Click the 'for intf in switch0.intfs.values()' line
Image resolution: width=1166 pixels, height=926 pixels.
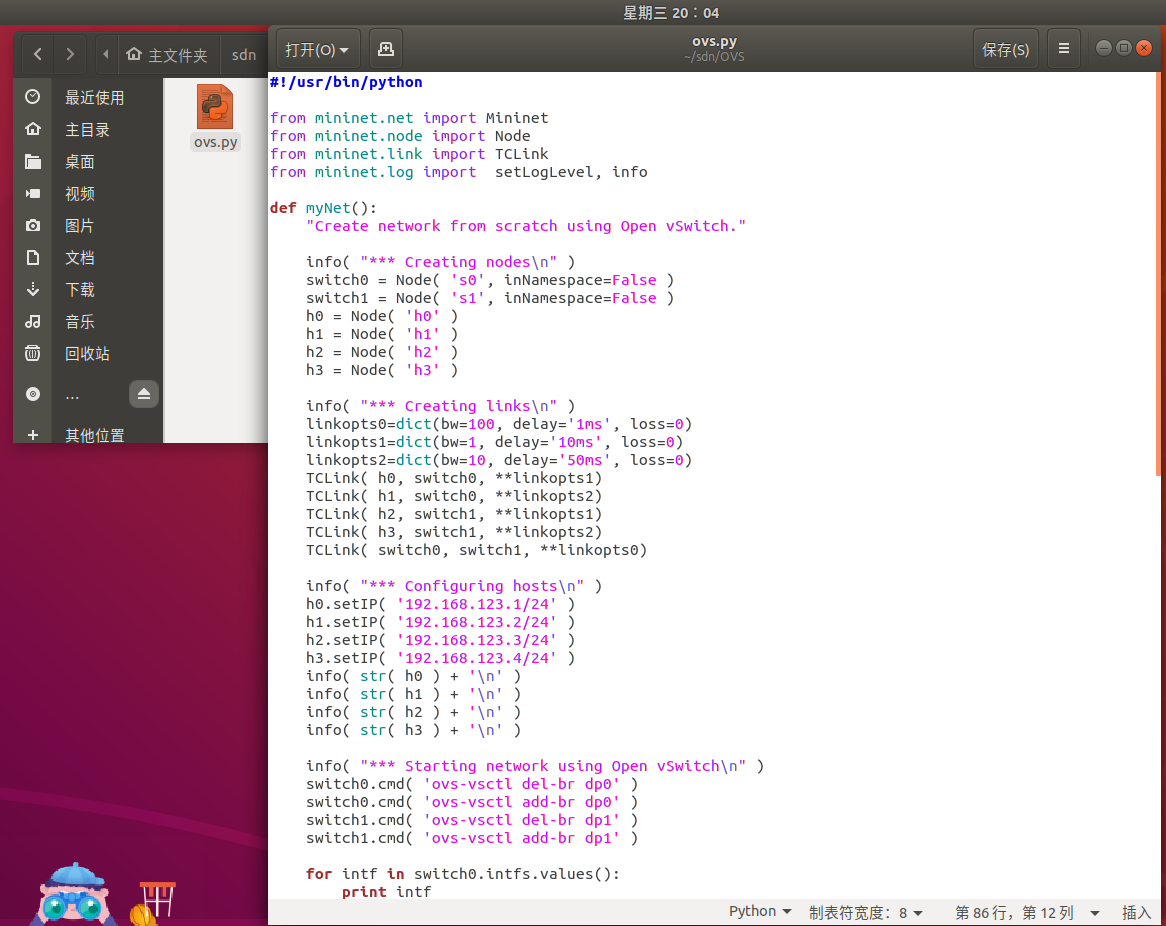click(463, 874)
